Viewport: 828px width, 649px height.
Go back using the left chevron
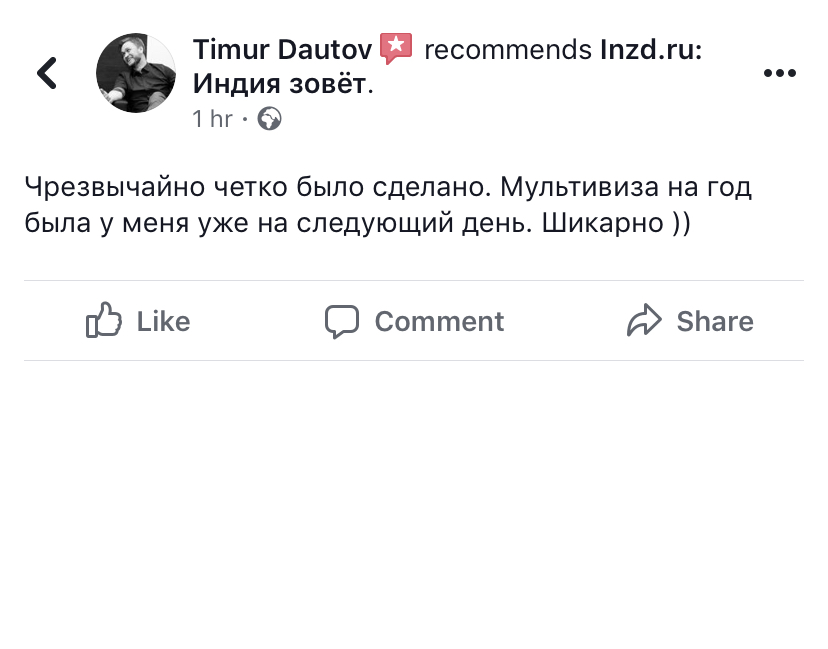tap(47, 72)
